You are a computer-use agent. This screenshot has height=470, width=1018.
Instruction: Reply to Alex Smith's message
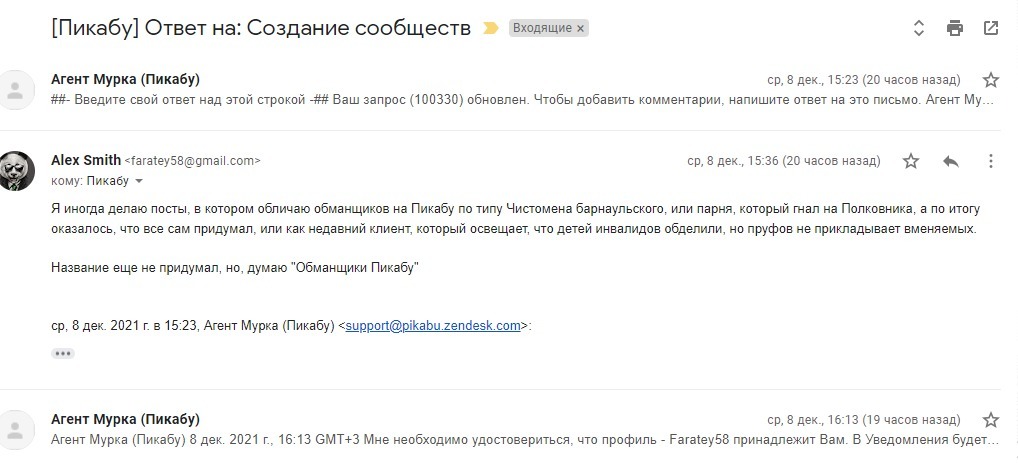(951, 160)
